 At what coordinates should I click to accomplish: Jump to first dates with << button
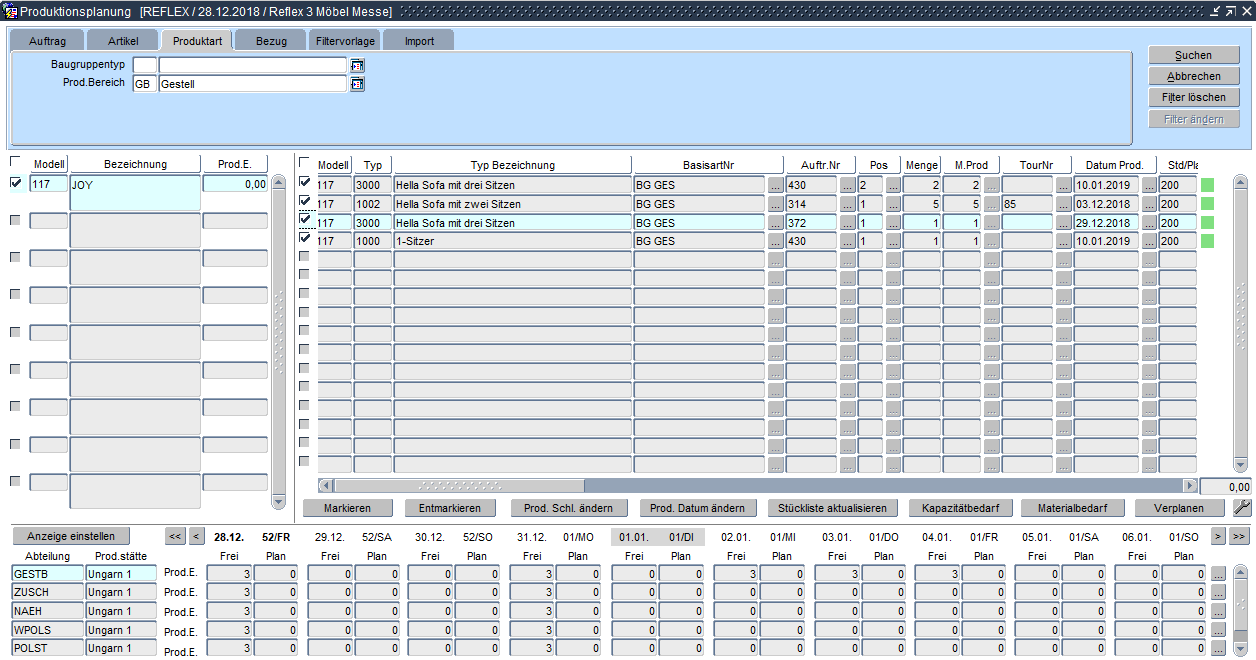(x=176, y=537)
